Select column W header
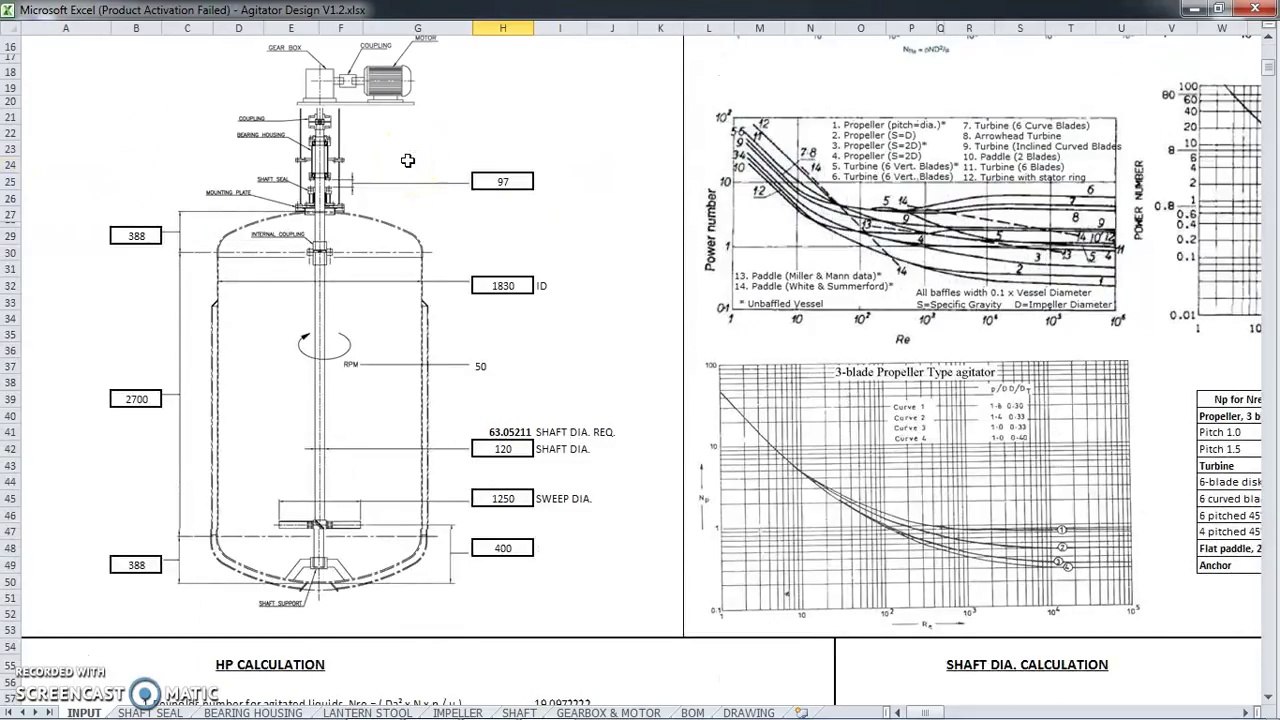Screen dimensions: 1280x720 (x=1222, y=28)
